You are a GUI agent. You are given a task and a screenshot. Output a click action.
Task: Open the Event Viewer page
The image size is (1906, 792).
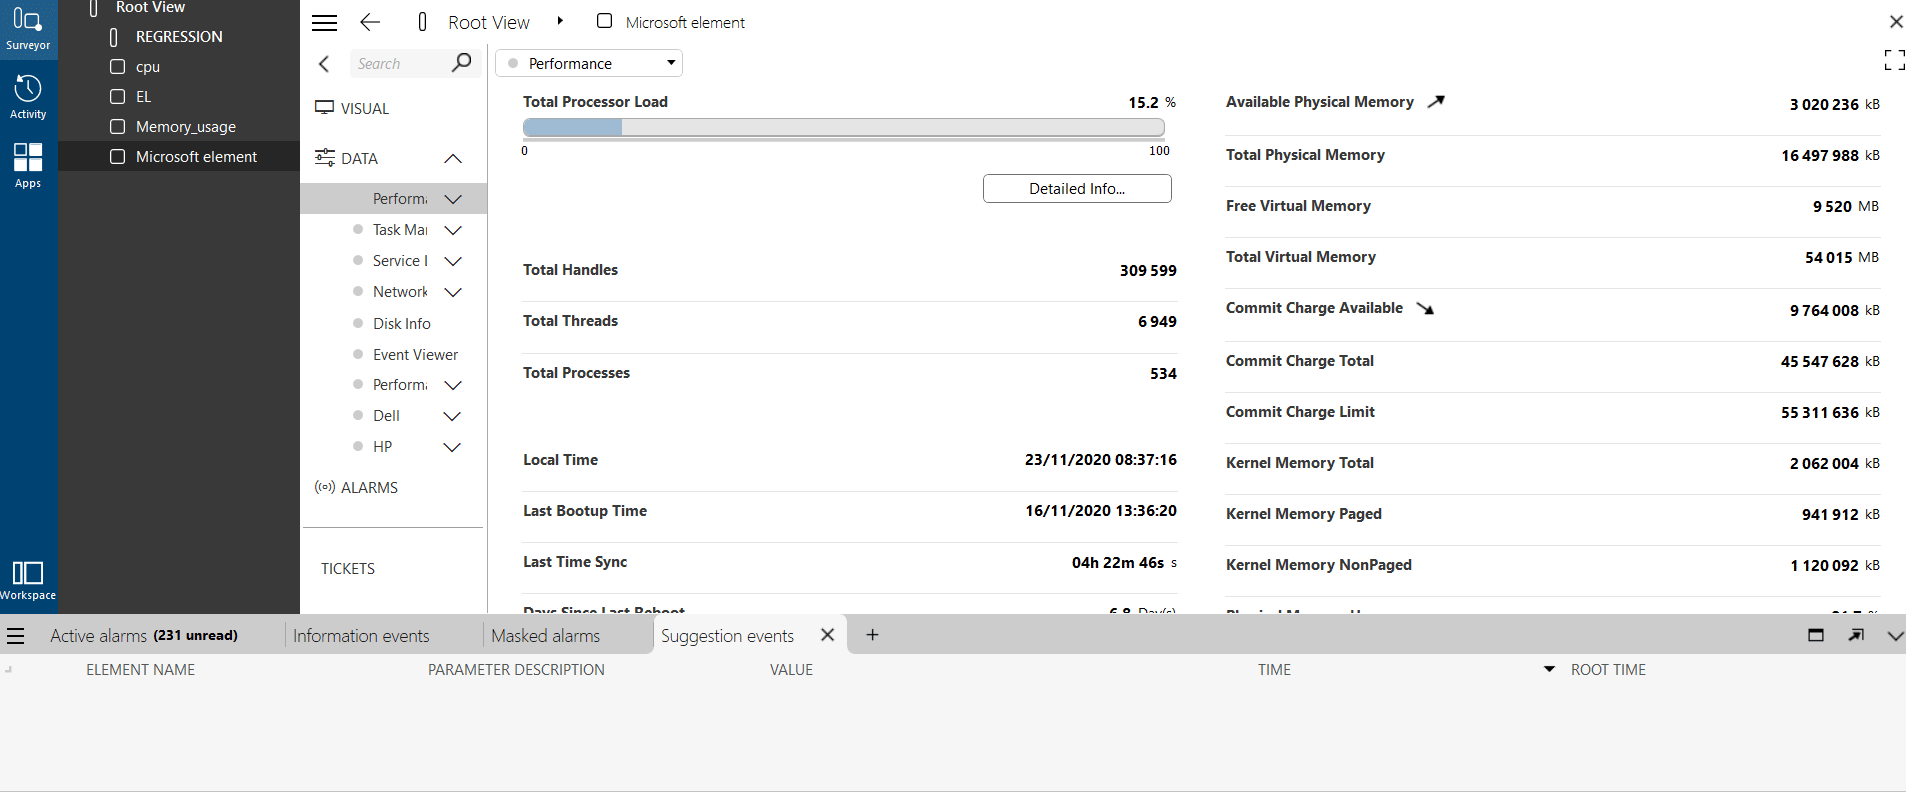tap(415, 355)
